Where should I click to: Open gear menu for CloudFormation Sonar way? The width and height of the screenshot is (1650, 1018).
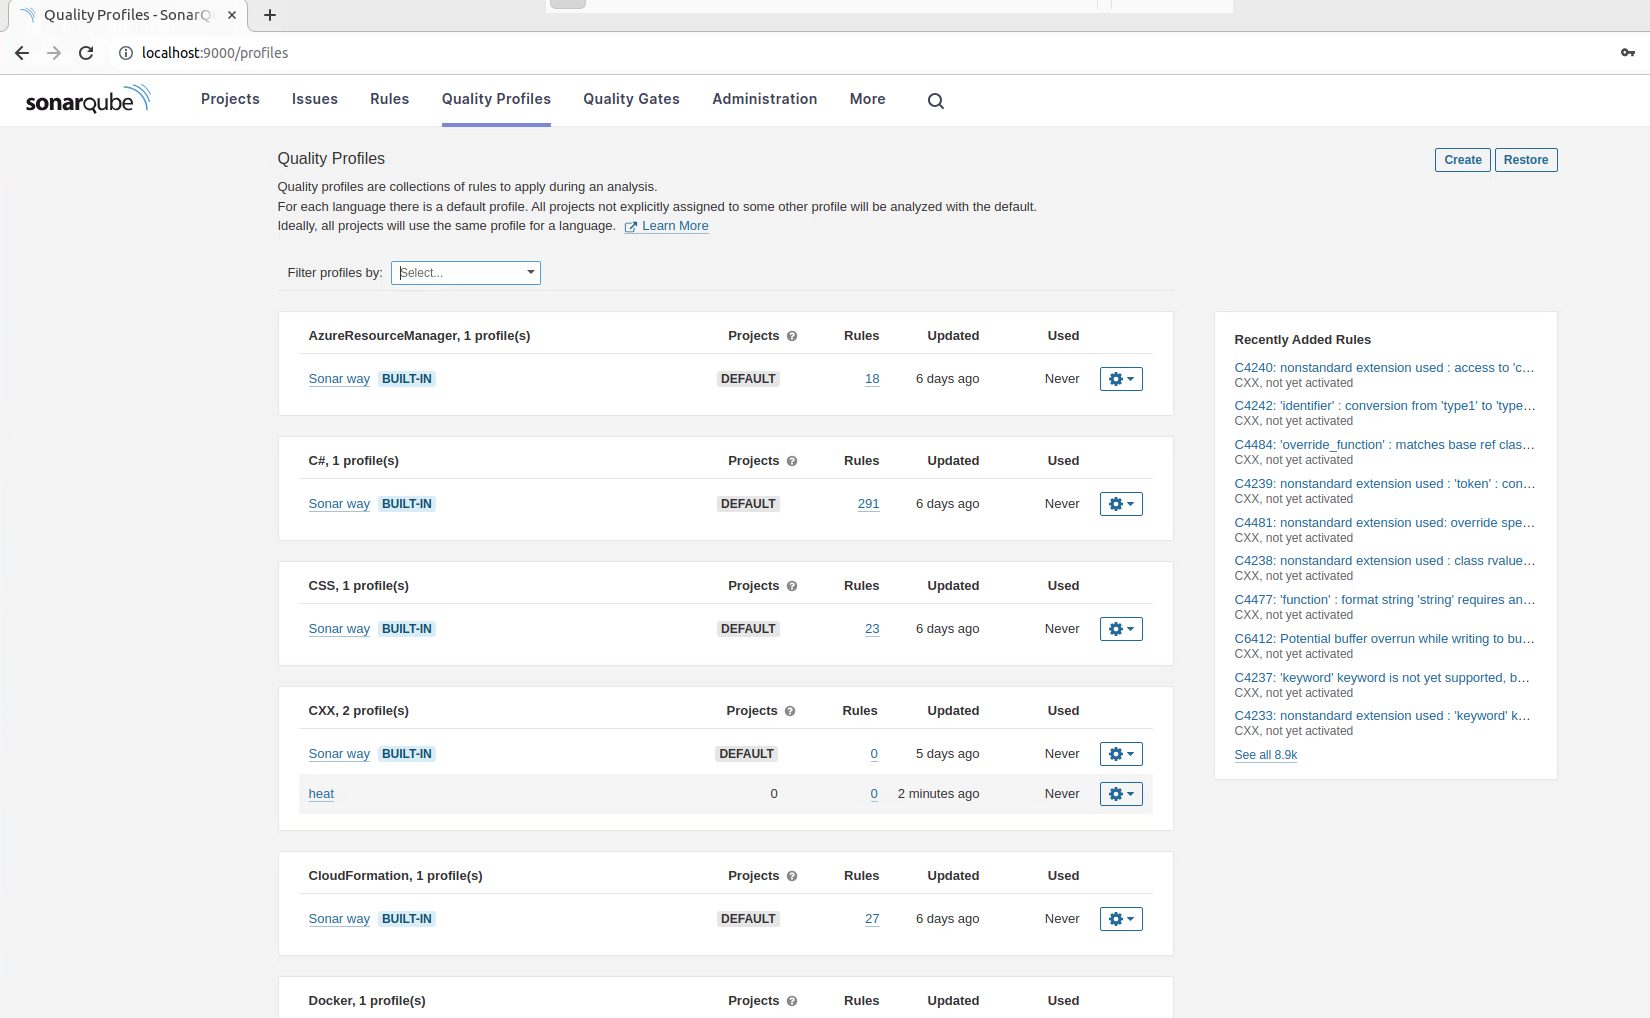tap(1120, 919)
